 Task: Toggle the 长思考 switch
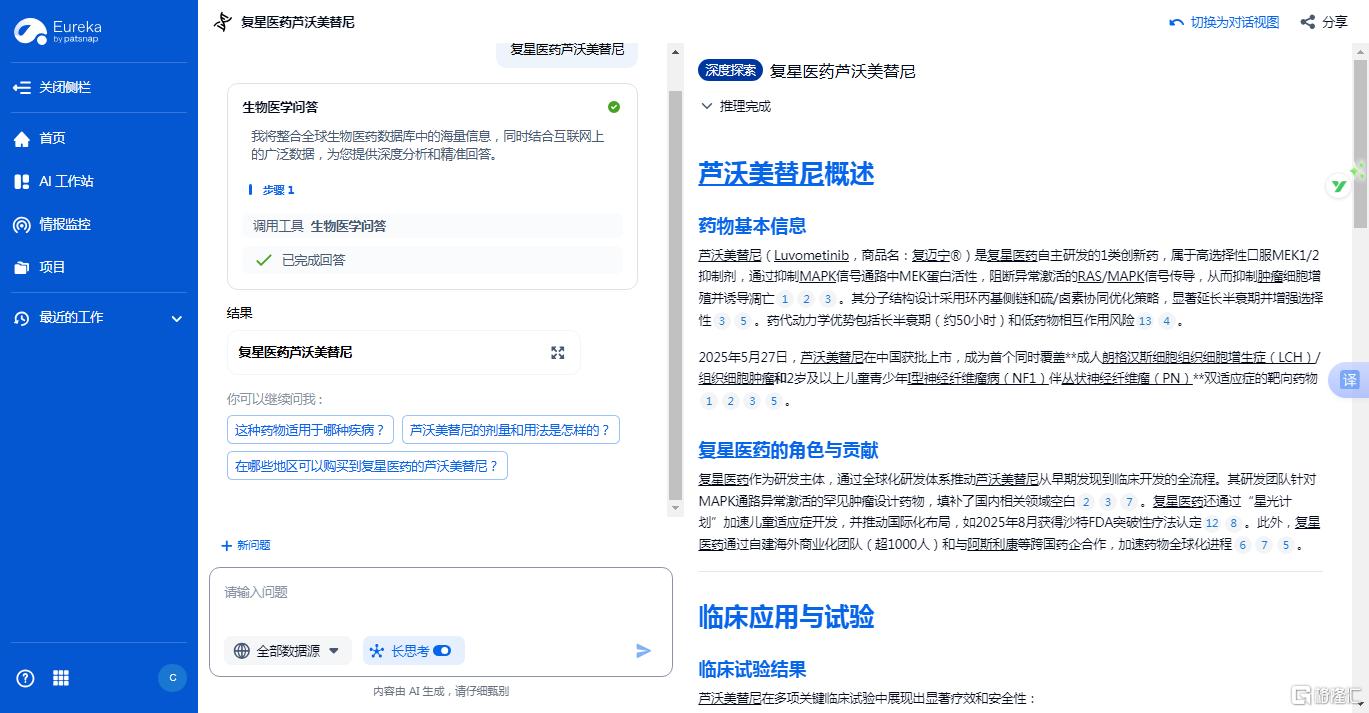click(442, 651)
